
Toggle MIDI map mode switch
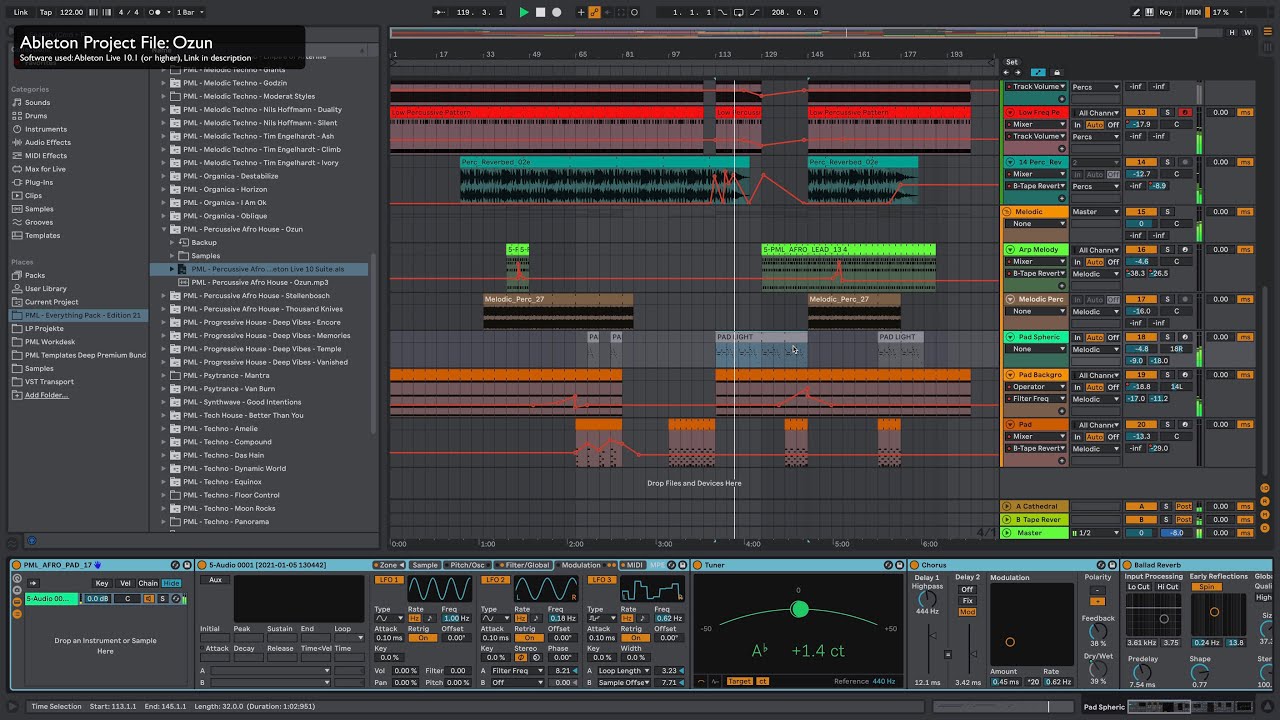click(x=1194, y=12)
